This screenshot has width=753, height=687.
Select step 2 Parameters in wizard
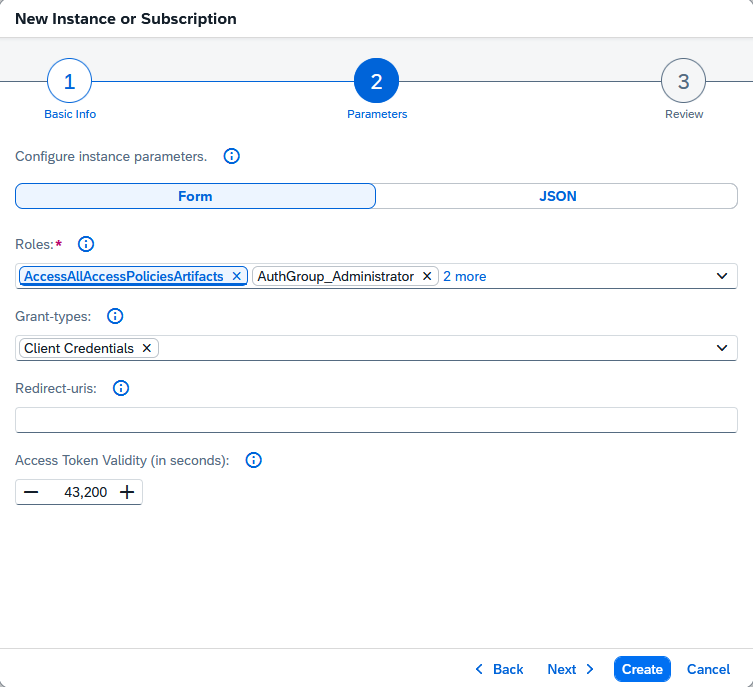(376, 82)
